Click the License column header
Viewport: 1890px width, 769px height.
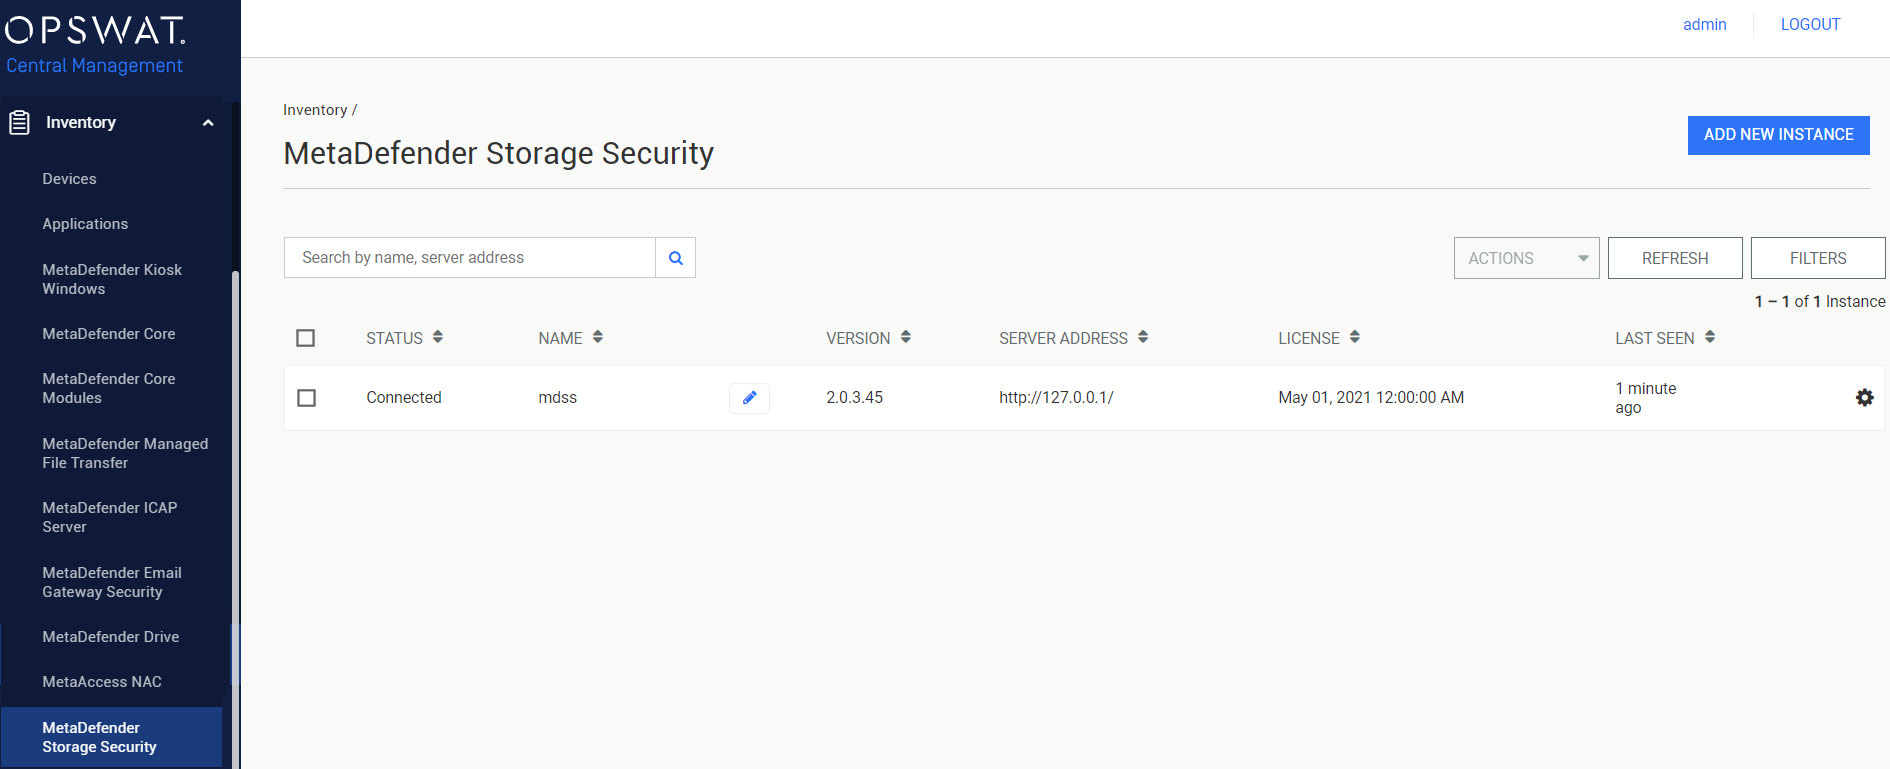pos(1308,338)
